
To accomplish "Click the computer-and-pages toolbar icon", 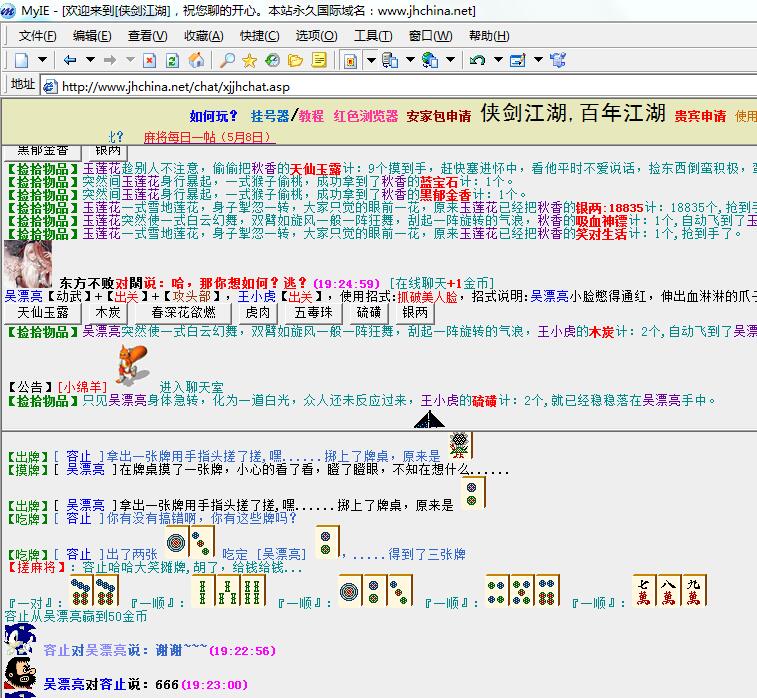I will coord(390,60).
